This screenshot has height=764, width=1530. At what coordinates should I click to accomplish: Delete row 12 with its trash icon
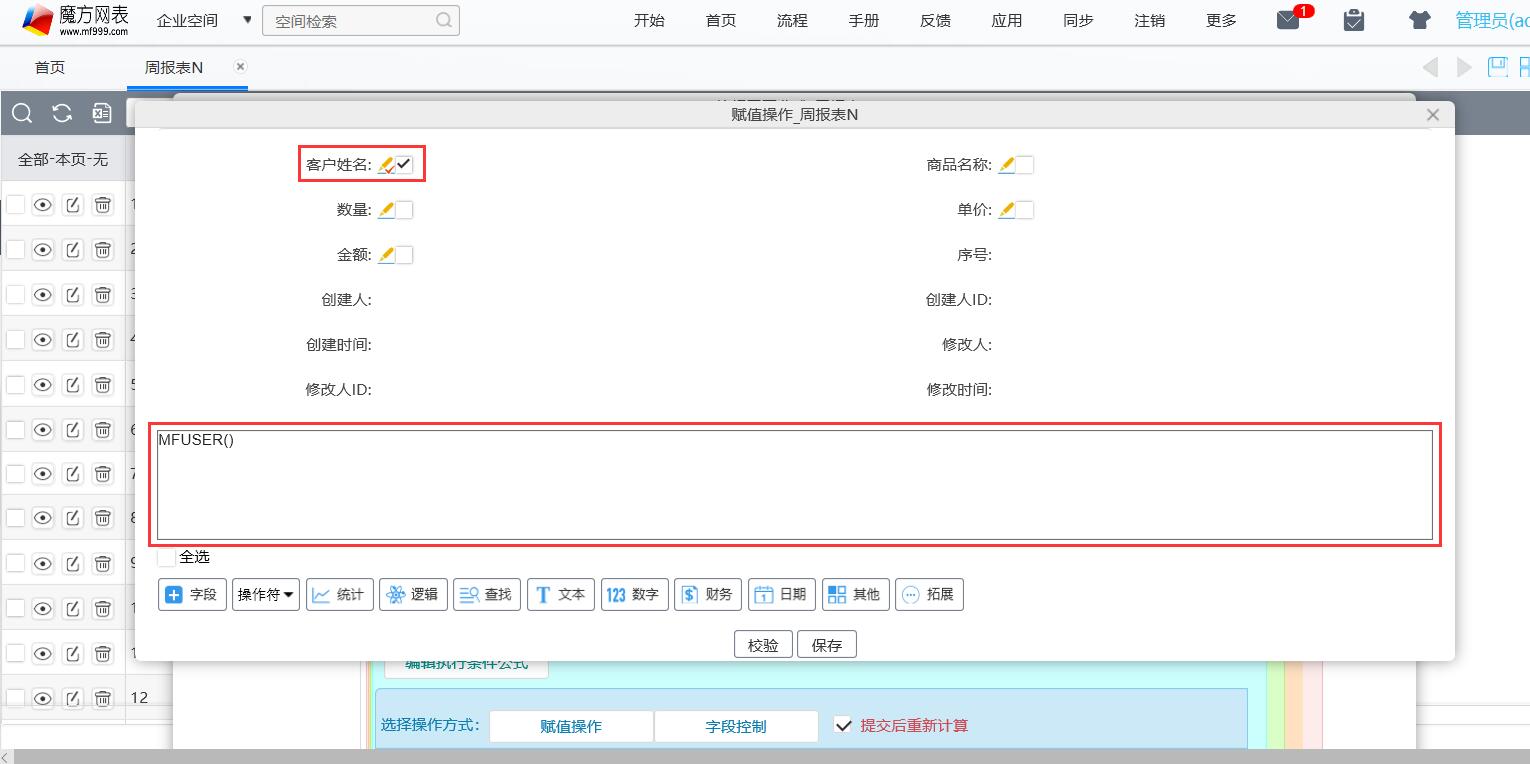103,698
